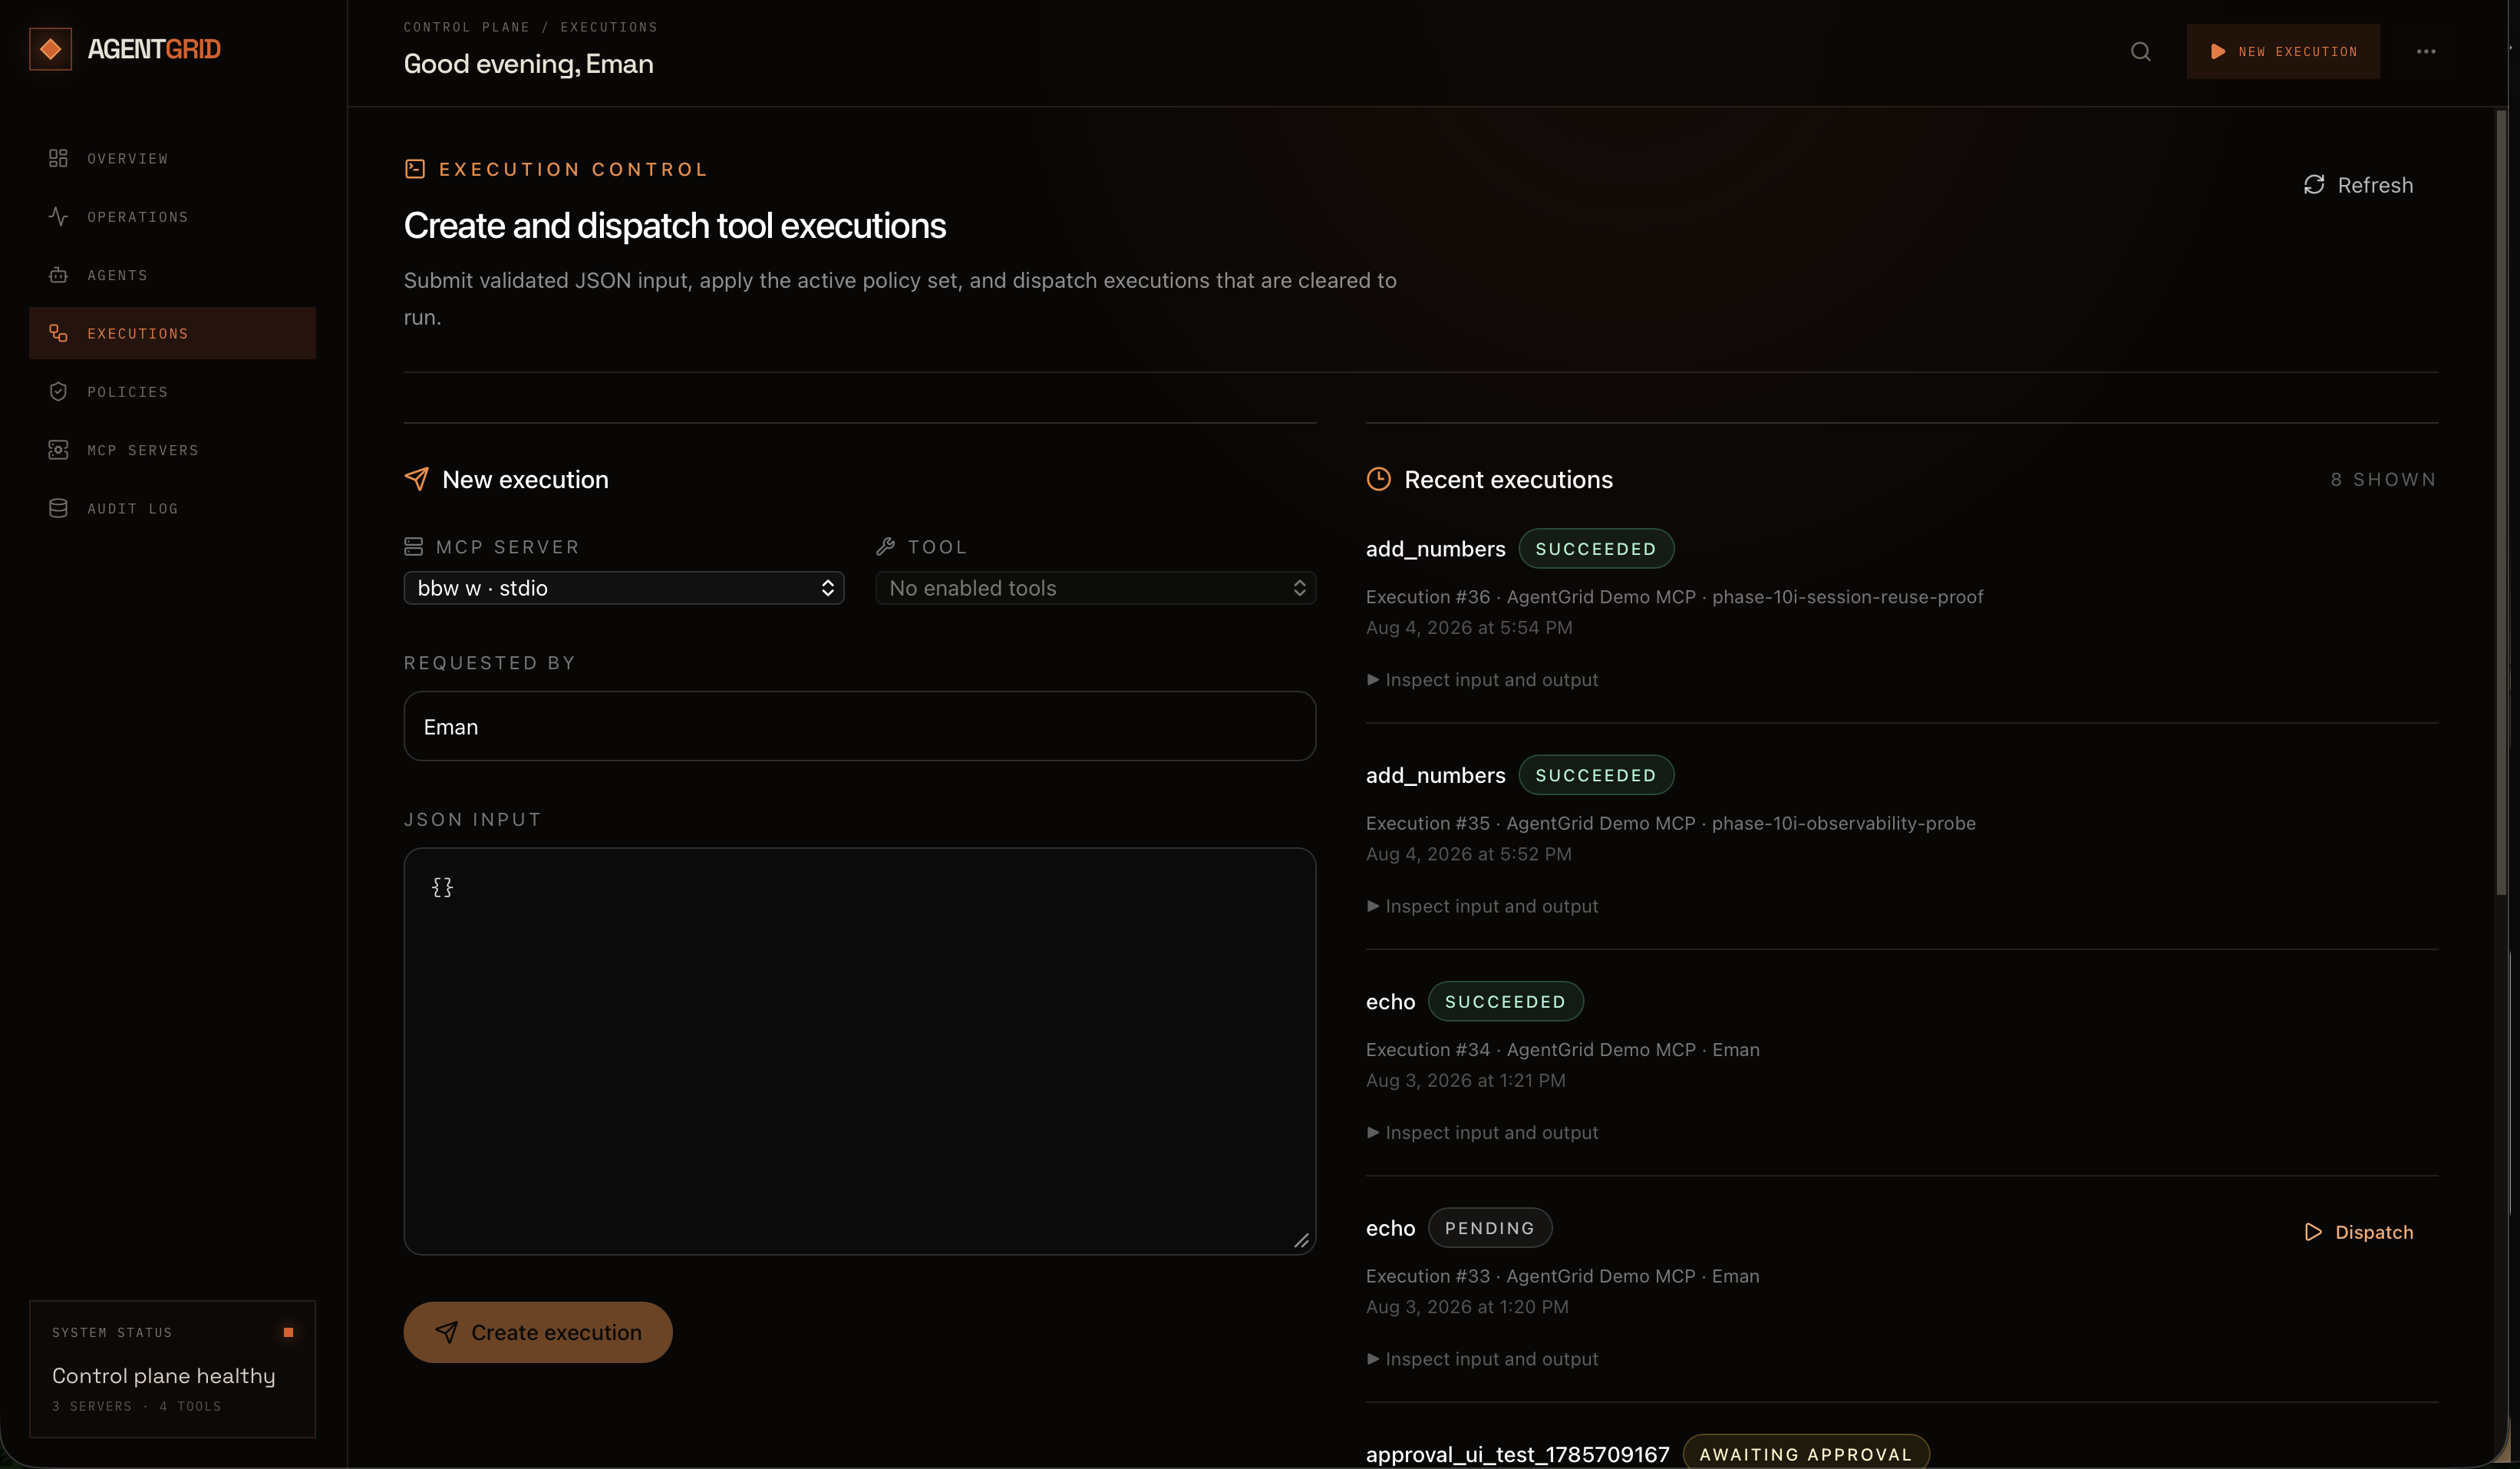Click the MCP Servers icon in sidebar
The height and width of the screenshot is (1469, 2520).
point(58,450)
